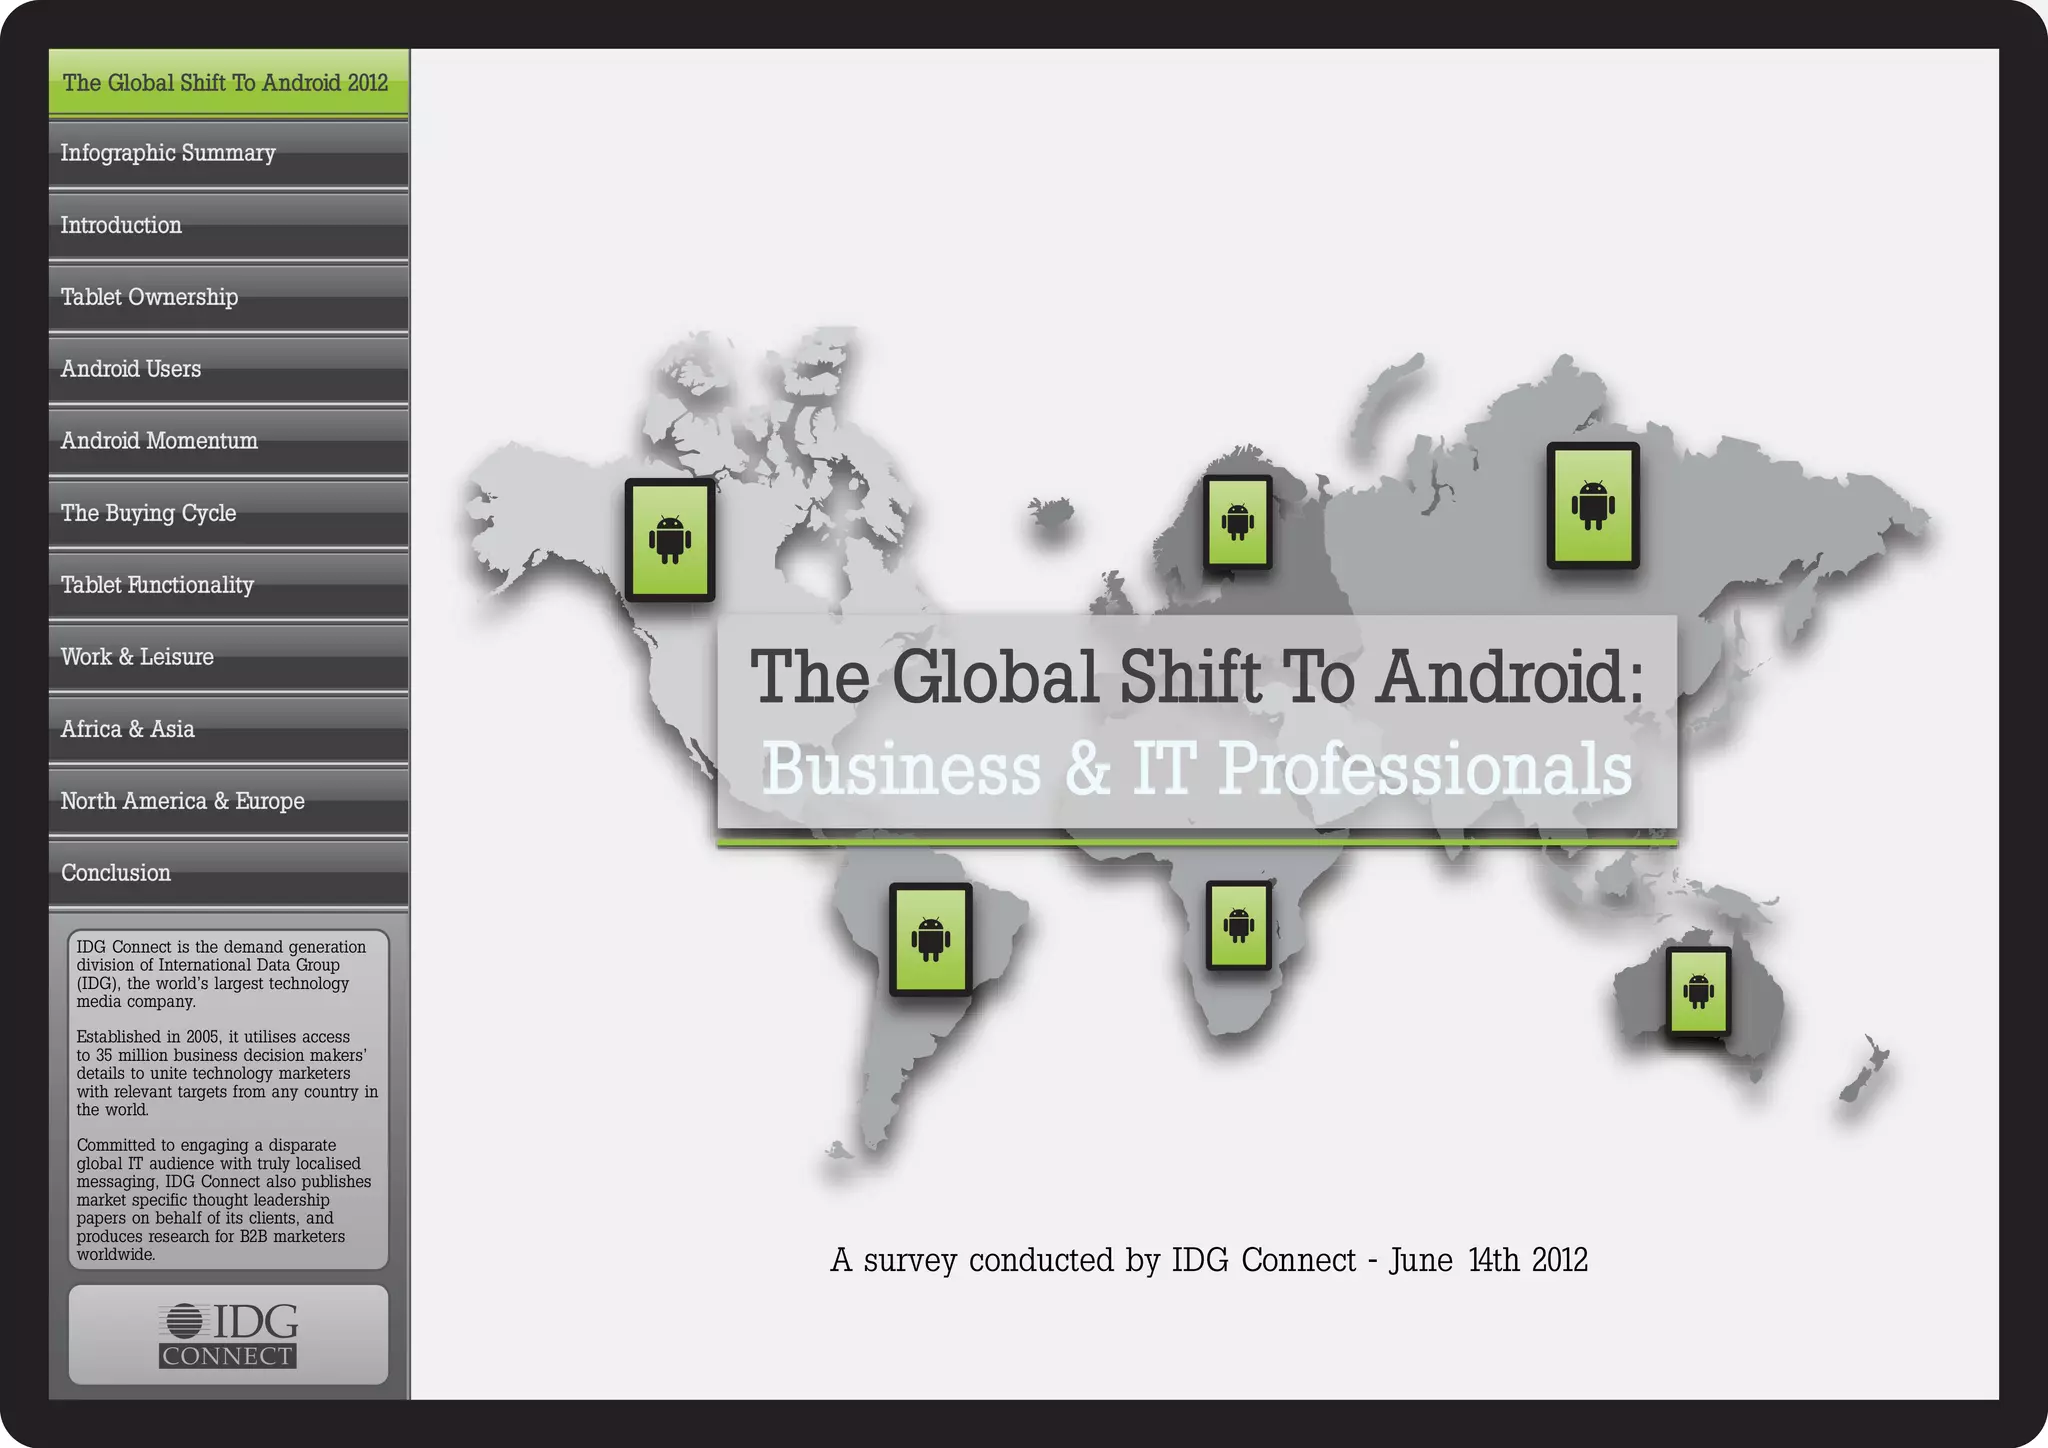This screenshot has height=1448, width=2048.
Task: Go to the Introduction section
Action: tap(228, 225)
